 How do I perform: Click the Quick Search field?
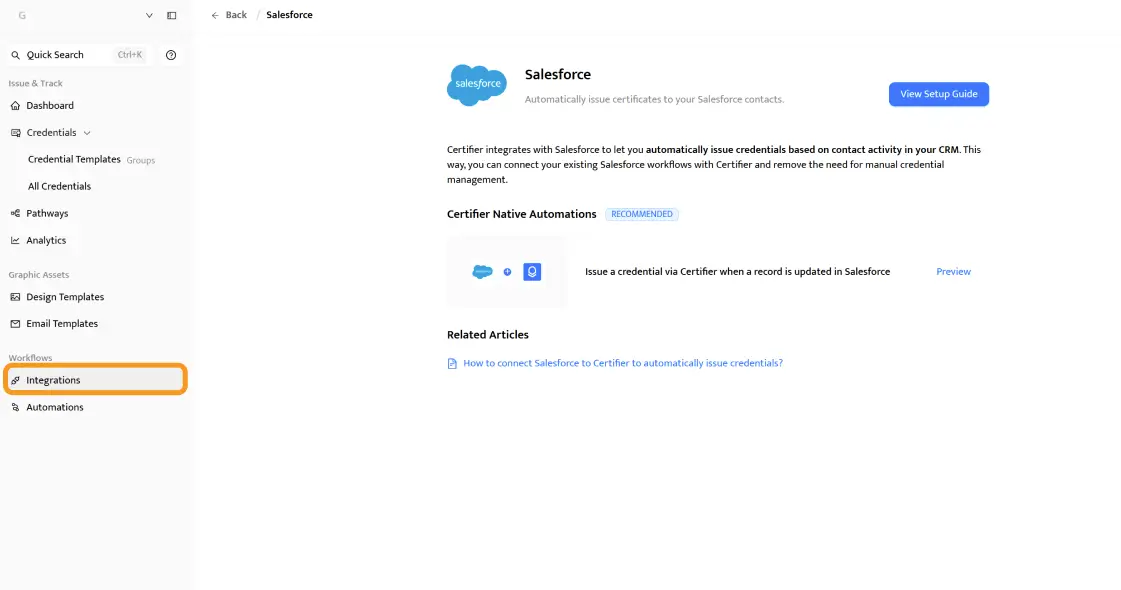click(x=78, y=54)
